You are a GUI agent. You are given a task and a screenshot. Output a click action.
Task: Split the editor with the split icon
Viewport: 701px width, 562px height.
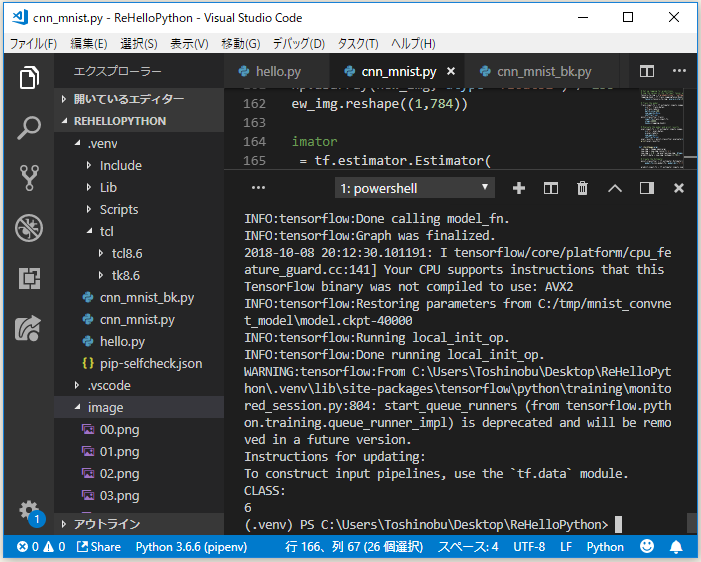pos(646,71)
